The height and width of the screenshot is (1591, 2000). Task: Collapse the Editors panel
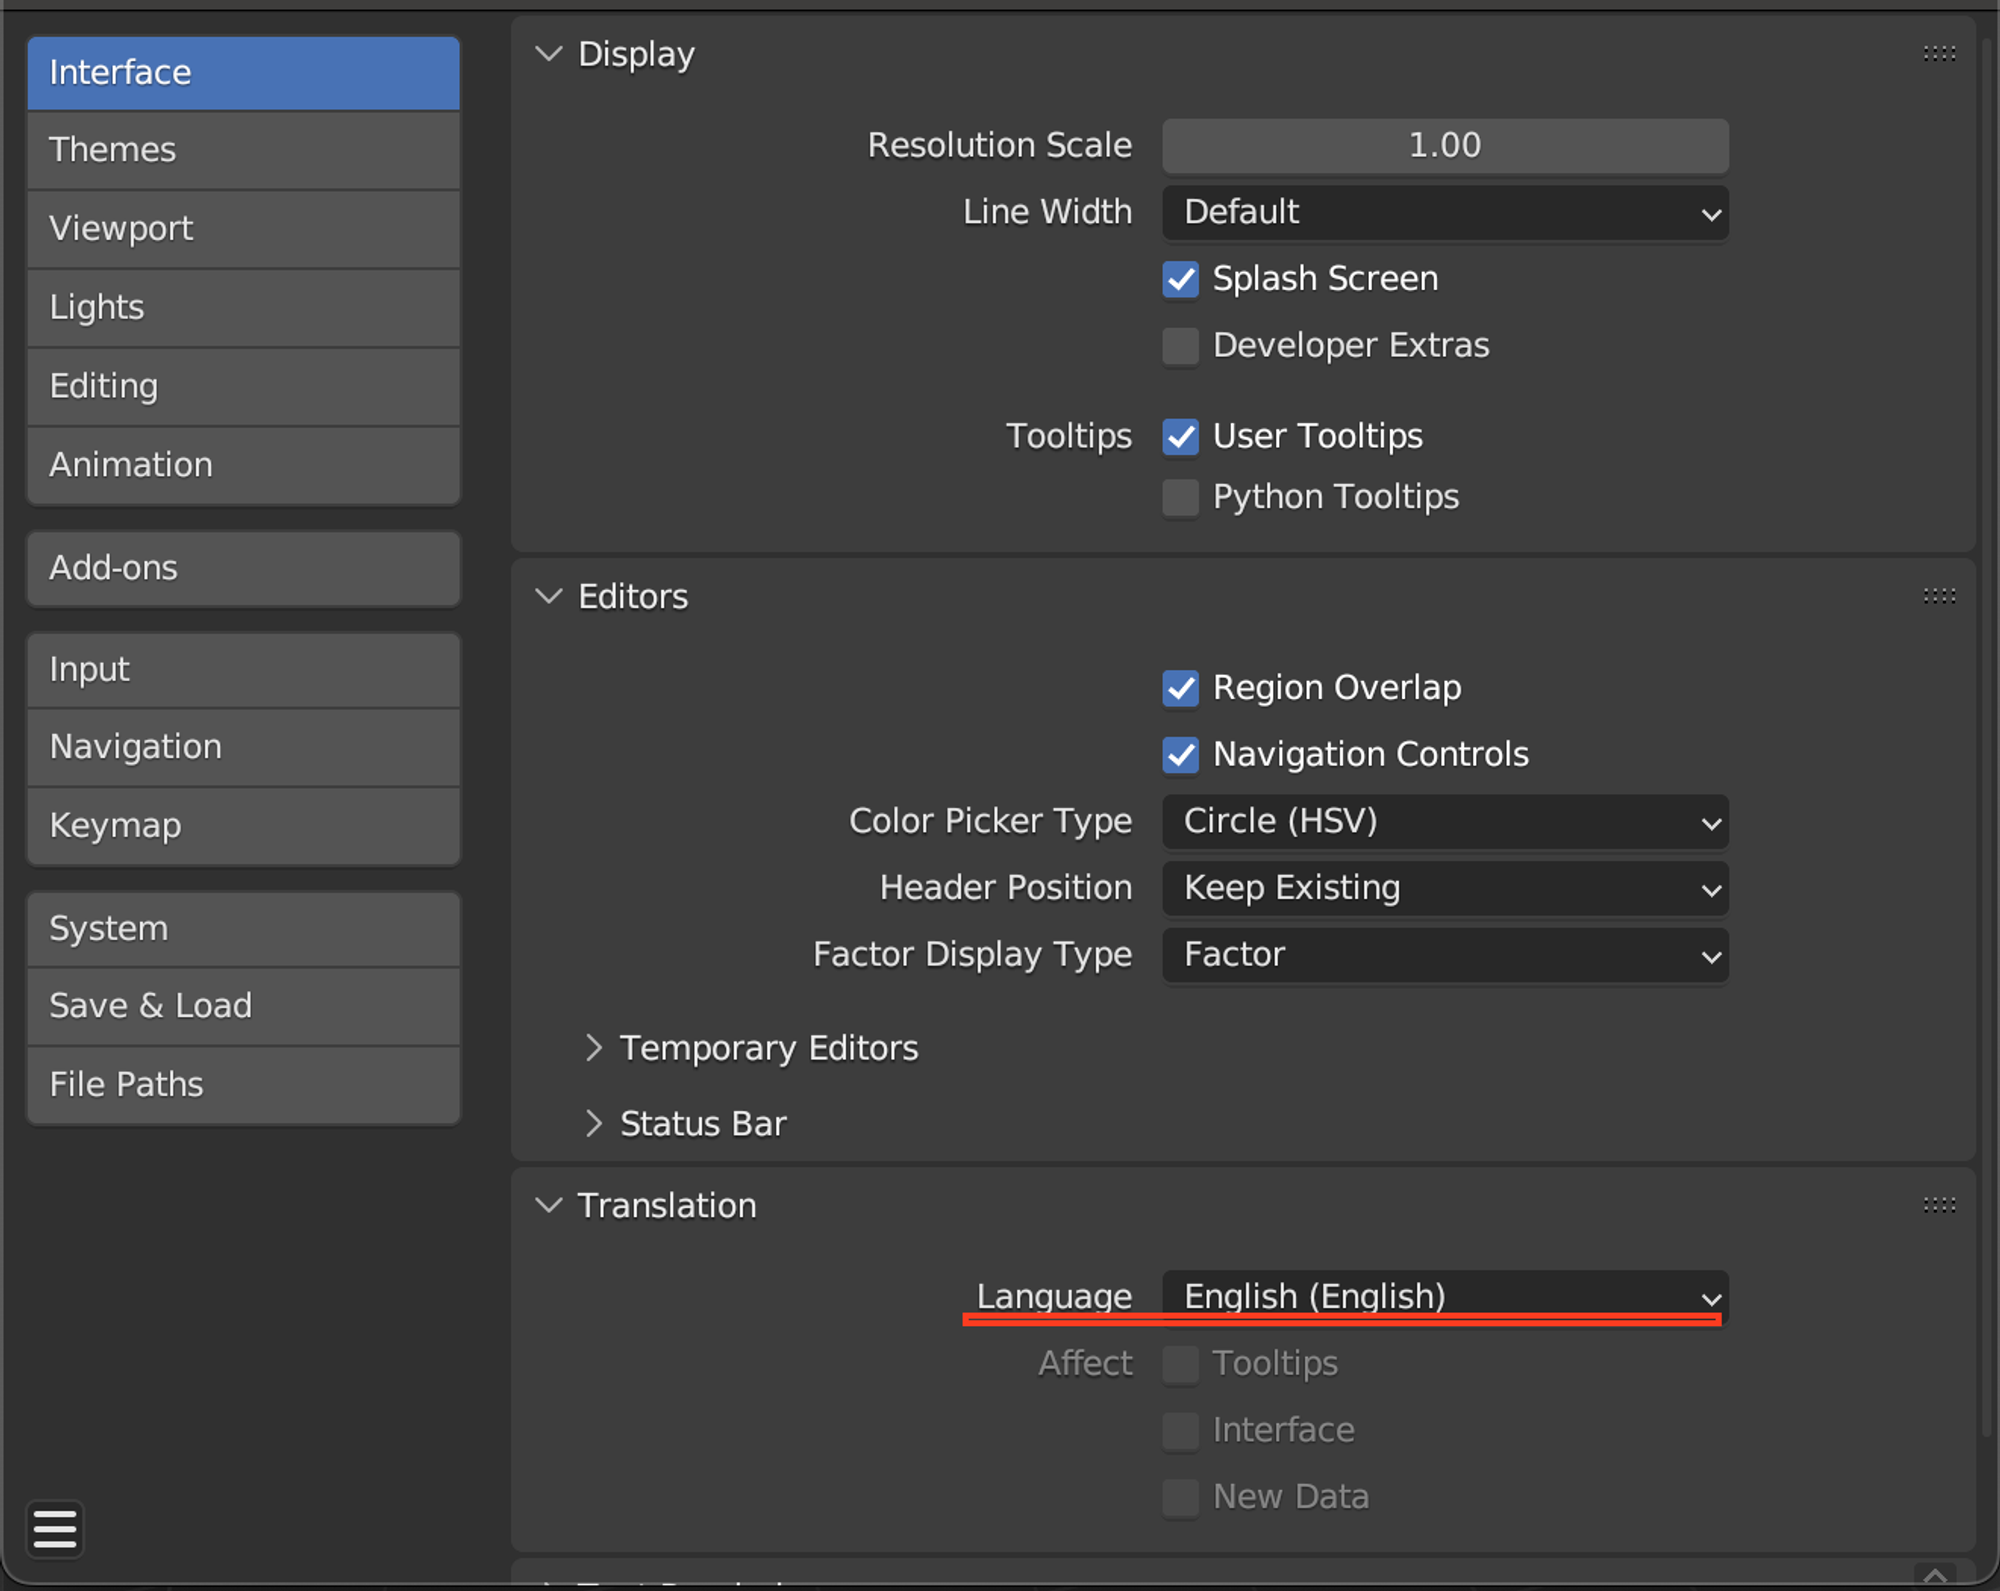tap(549, 597)
